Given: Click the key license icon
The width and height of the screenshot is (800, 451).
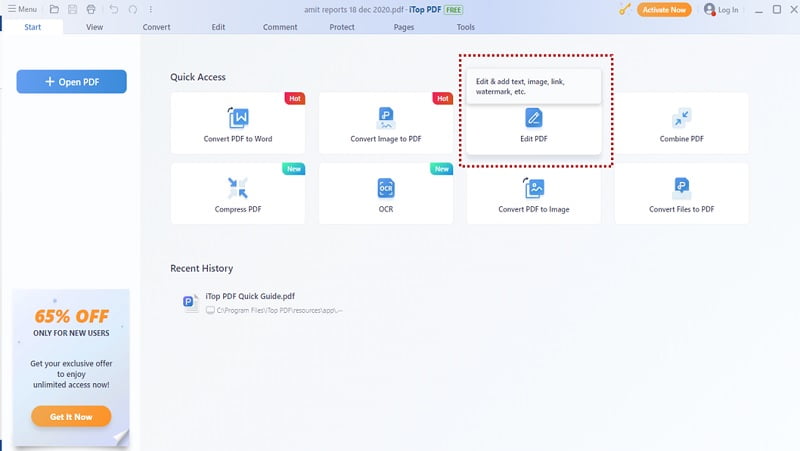Looking at the screenshot, I should pyautogui.click(x=625, y=9).
